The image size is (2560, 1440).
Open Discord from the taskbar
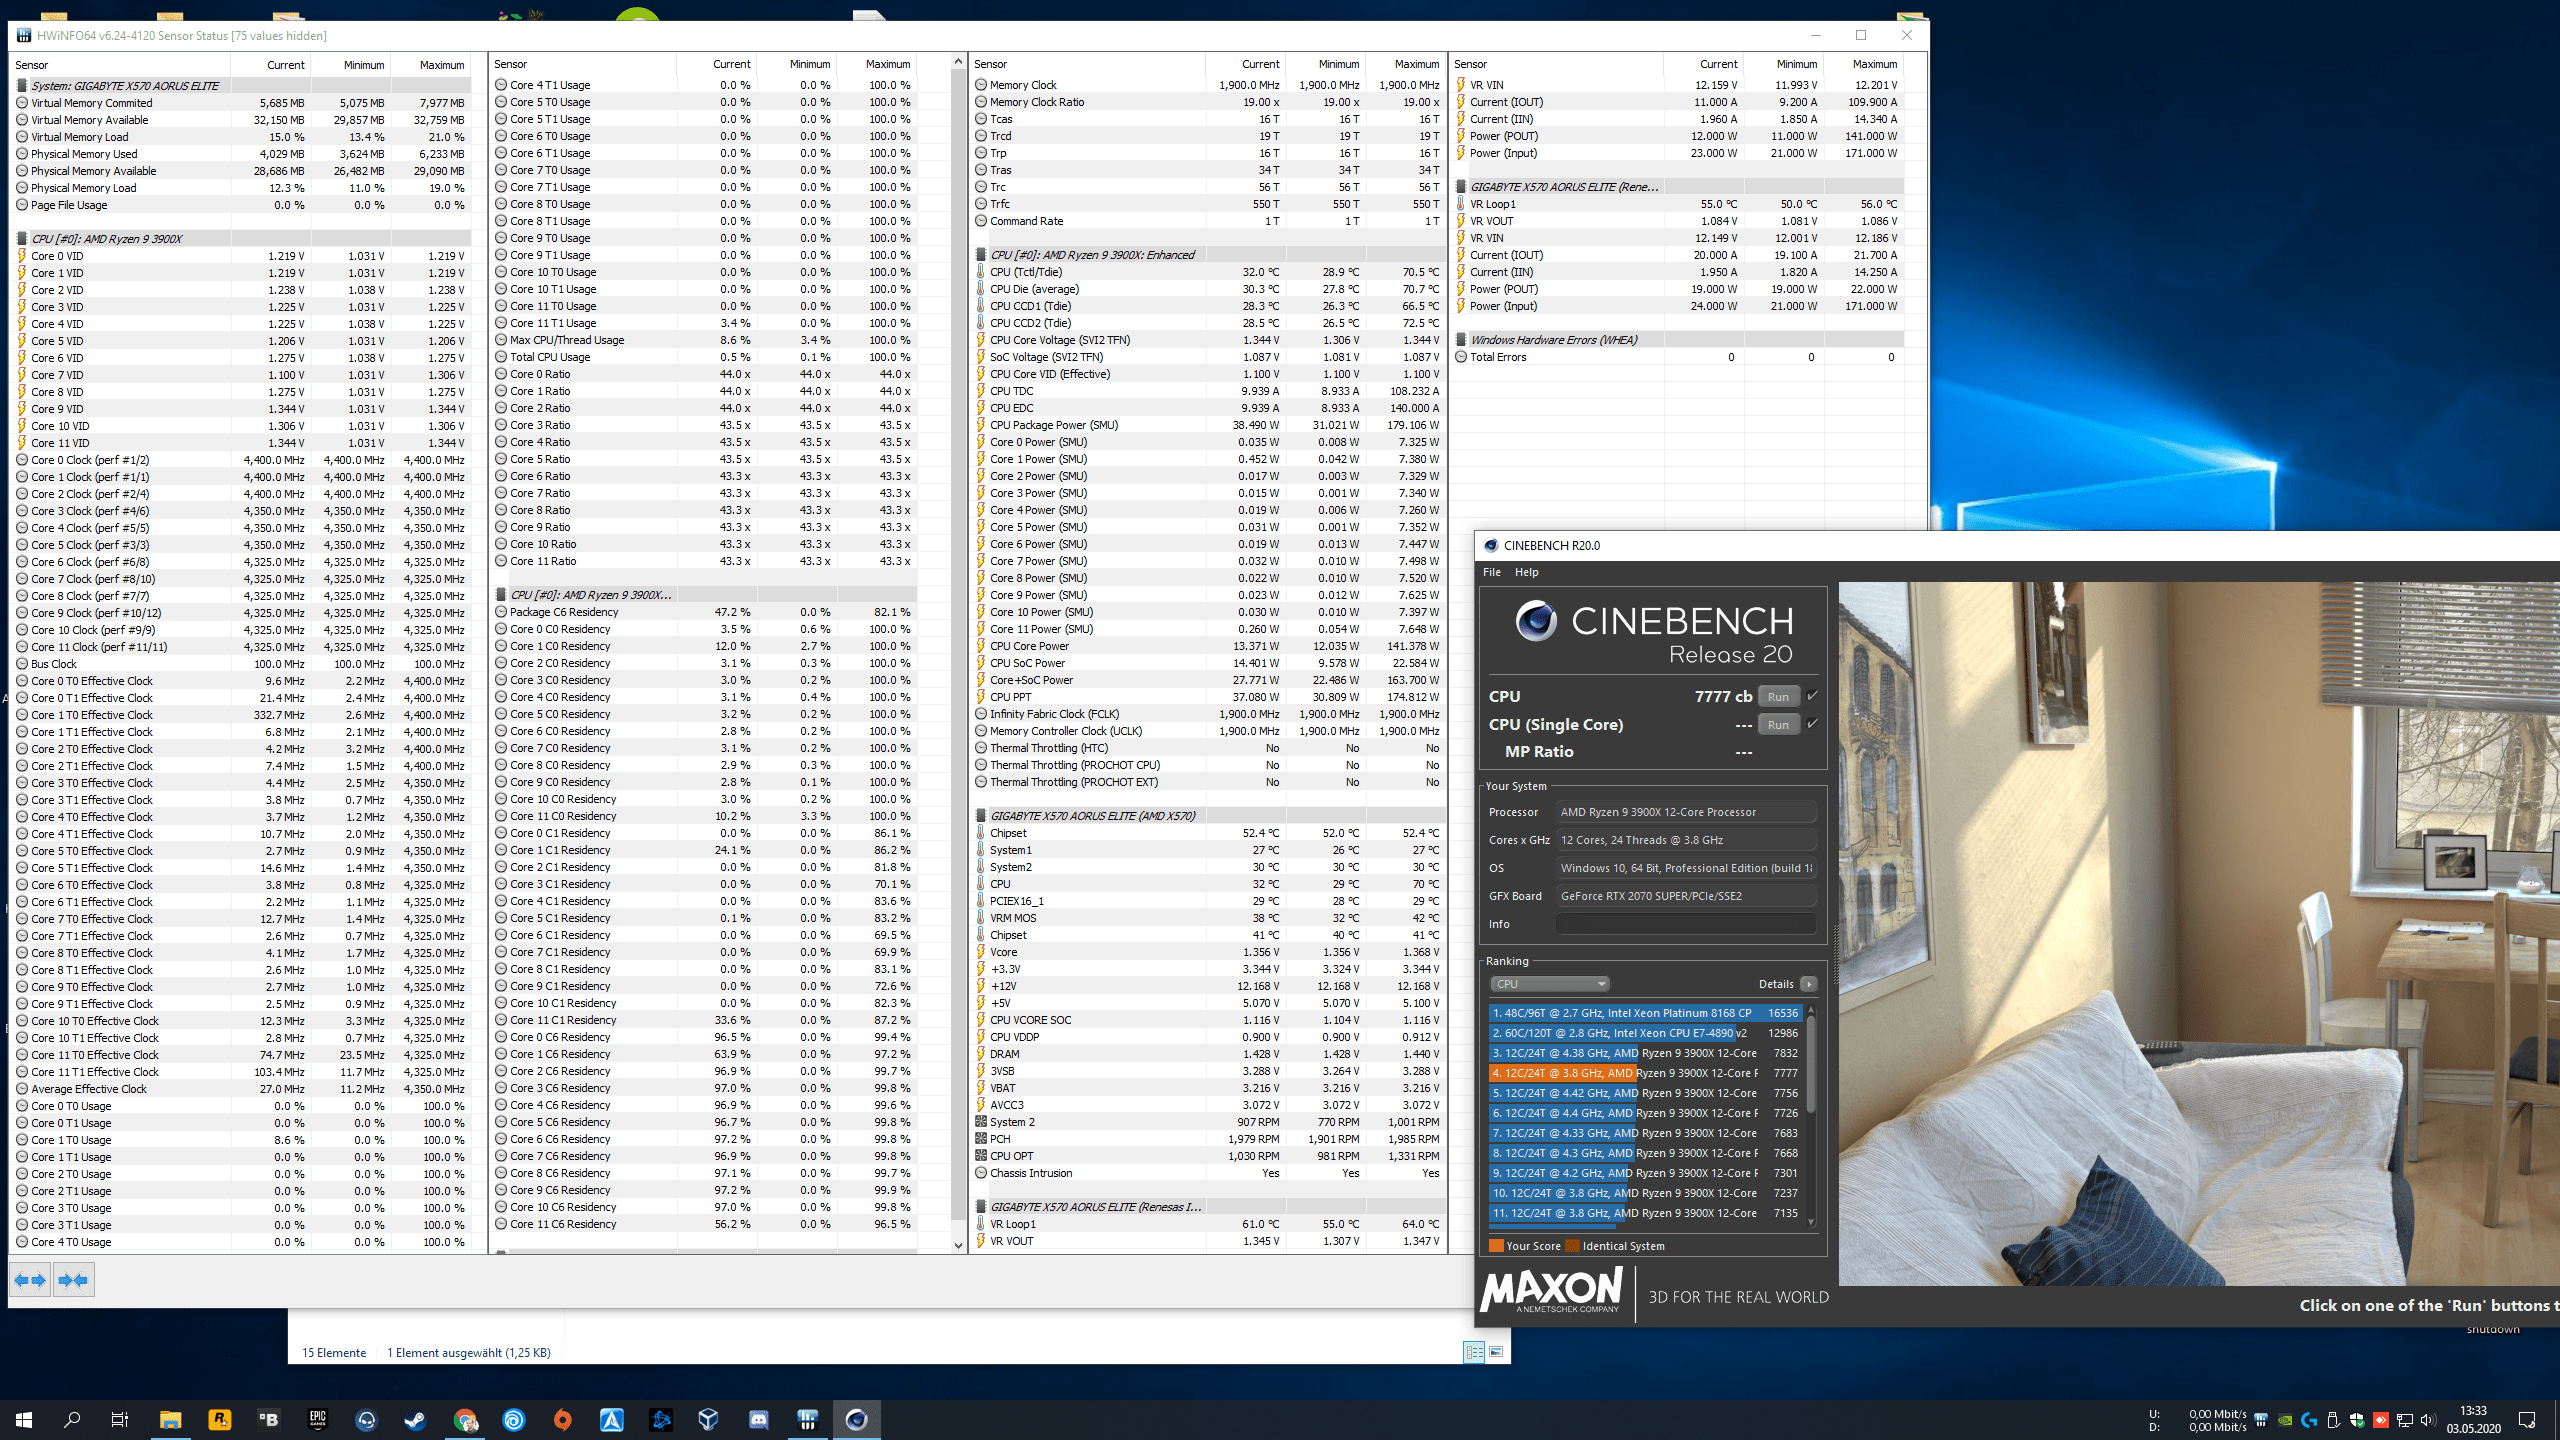758,1419
